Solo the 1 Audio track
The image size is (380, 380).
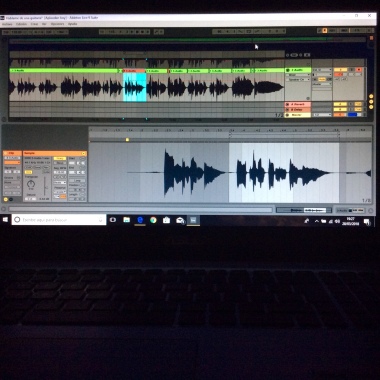tap(351, 70)
